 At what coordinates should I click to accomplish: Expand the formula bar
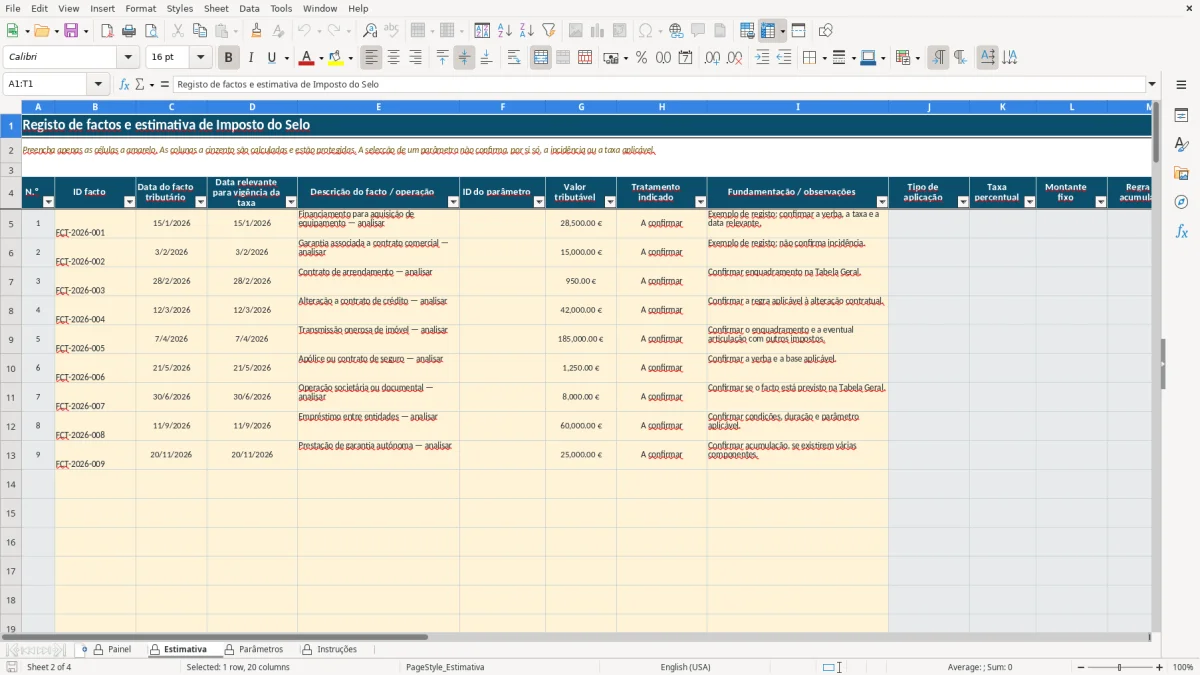tap(1152, 84)
